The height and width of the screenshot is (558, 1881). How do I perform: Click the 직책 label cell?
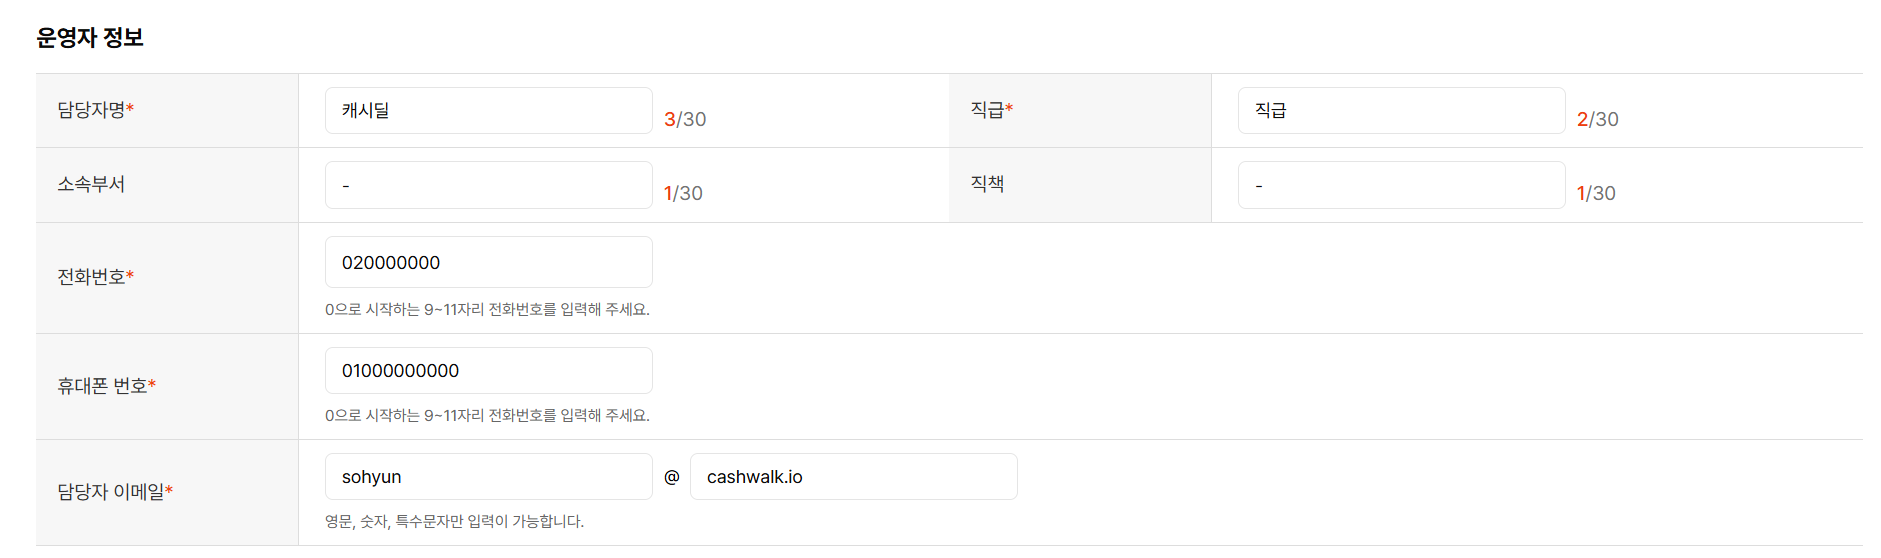point(987,184)
